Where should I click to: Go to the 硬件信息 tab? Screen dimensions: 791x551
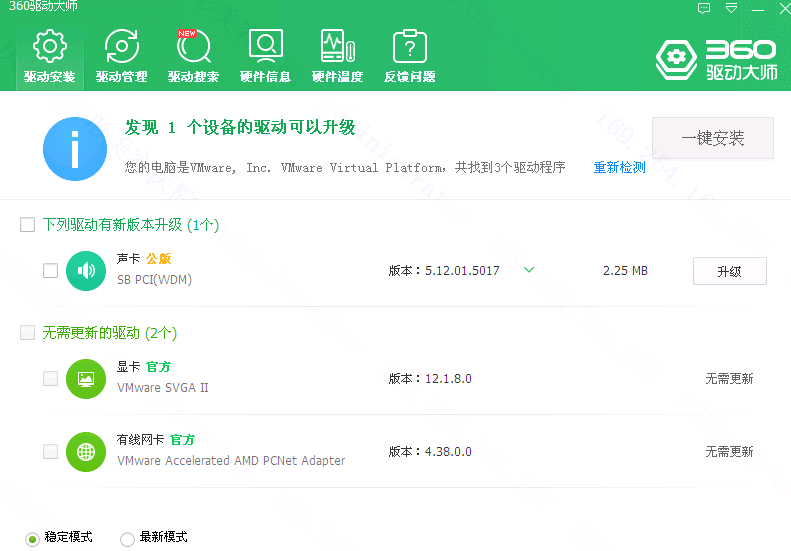click(x=265, y=56)
